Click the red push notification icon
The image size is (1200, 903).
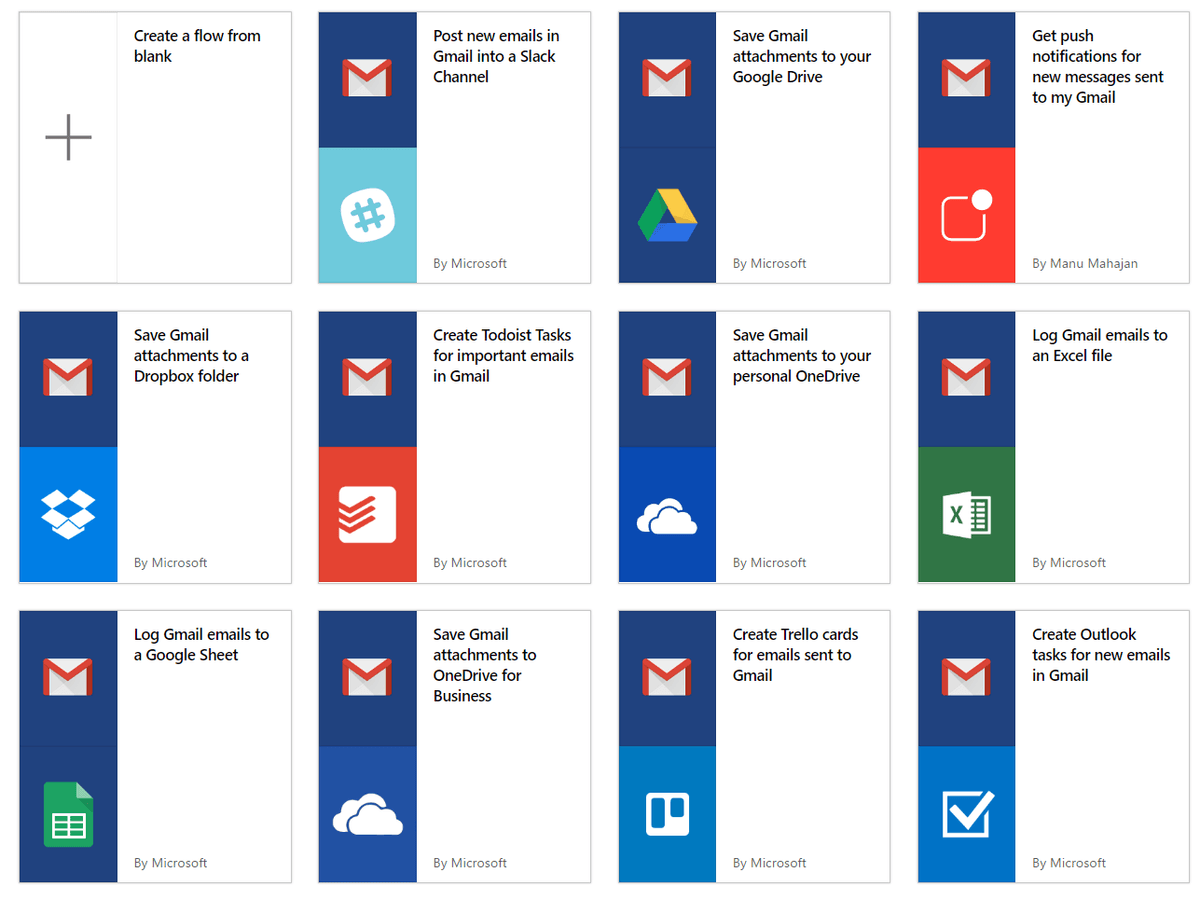tap(966, 215)
